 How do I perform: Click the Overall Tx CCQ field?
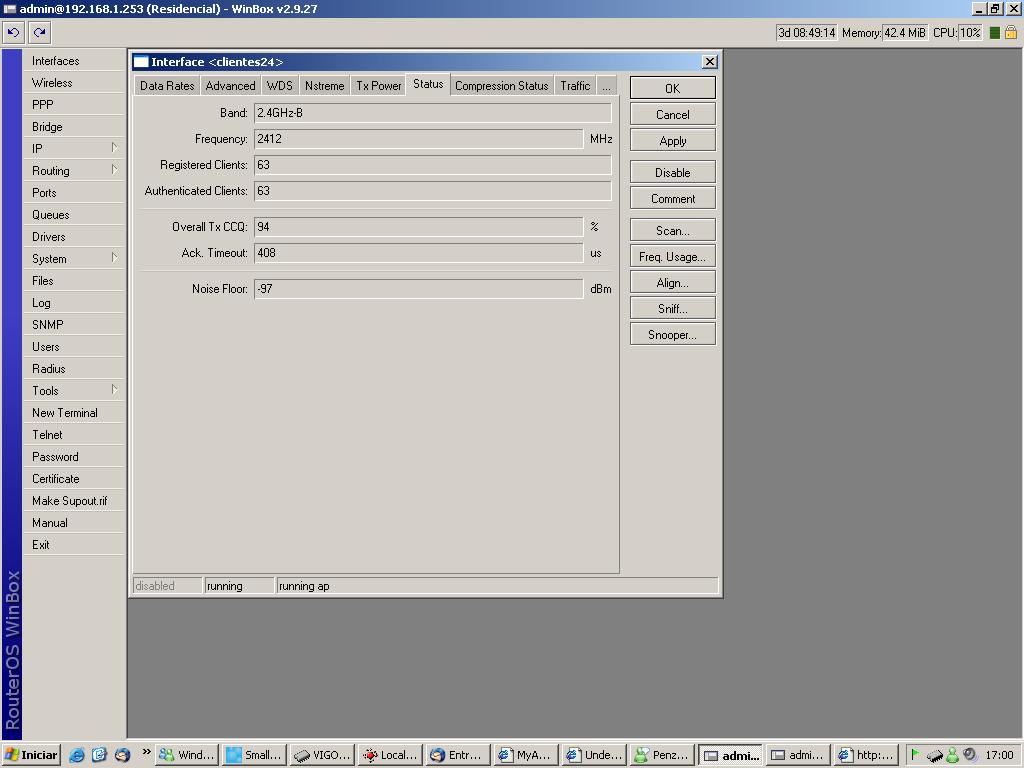coord(418,227)
